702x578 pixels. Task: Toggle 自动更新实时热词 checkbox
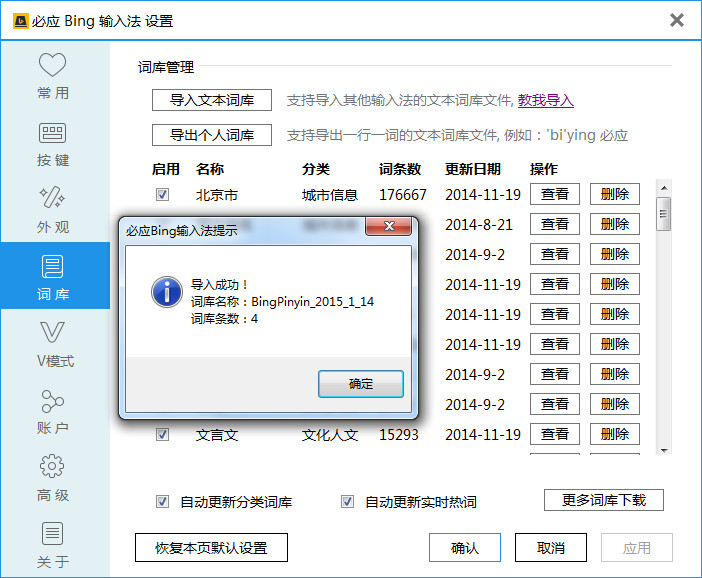(x=347, y=501)
